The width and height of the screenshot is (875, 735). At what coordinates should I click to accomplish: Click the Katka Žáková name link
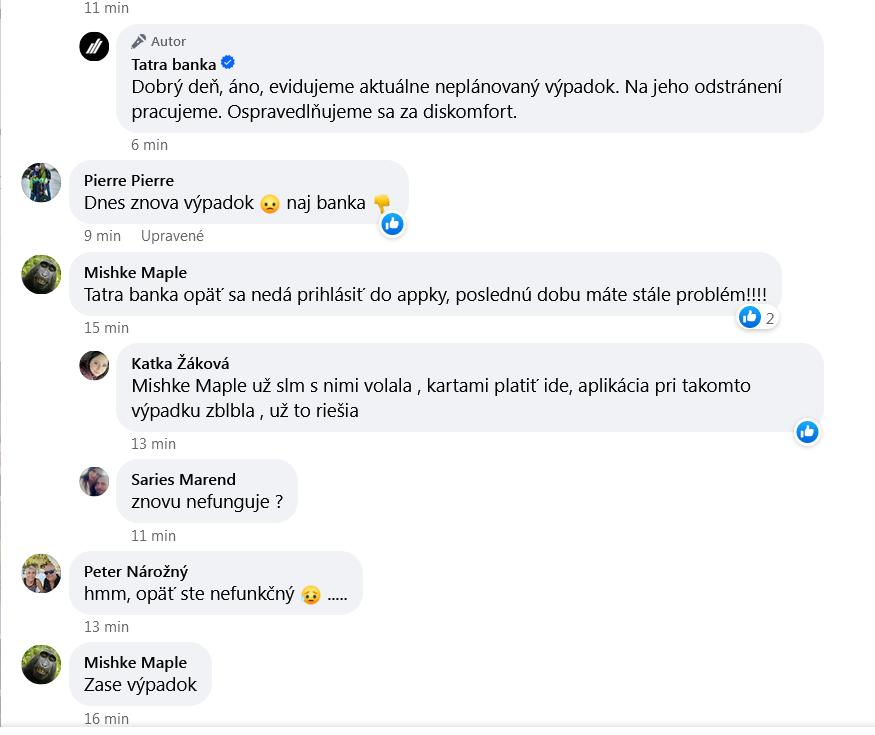tap(180, 363)
